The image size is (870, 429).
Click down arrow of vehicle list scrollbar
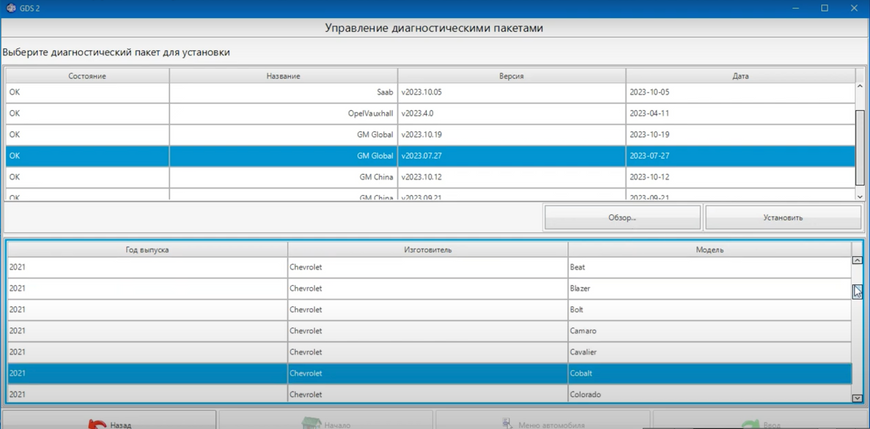pyautogui.click(x=857, y=398)
